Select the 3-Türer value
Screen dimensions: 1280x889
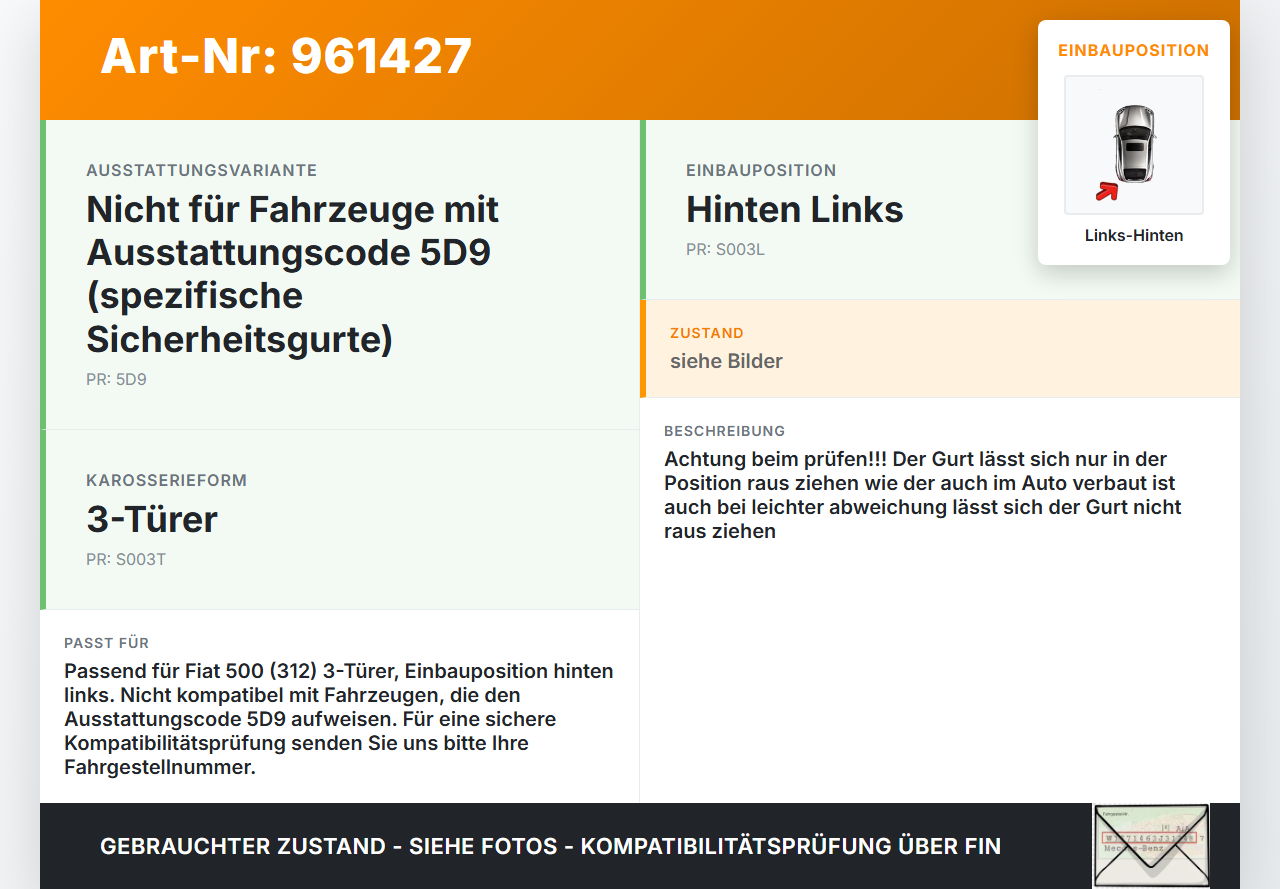point(152,520)
